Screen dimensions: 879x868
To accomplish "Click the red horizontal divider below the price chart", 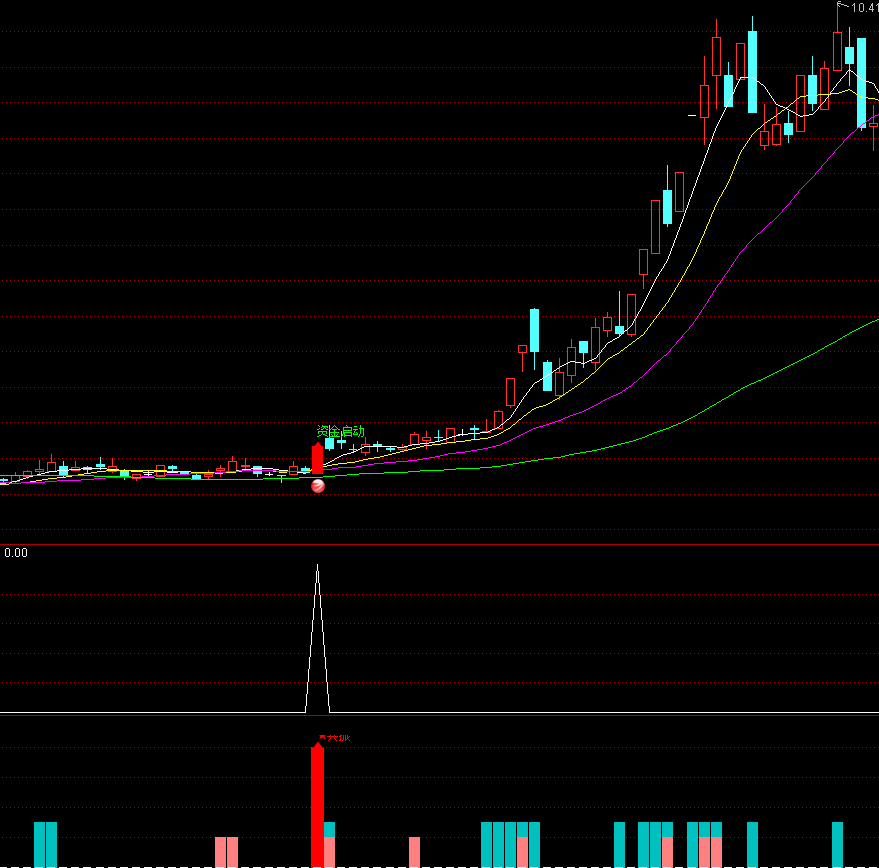I will (x=440, y=545).
